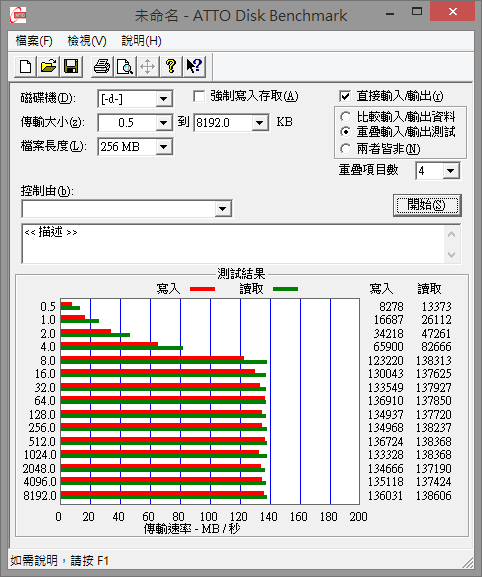Open print preview with the magnifier icon
The height and width of the screenshot is (577, 482).
125,67
